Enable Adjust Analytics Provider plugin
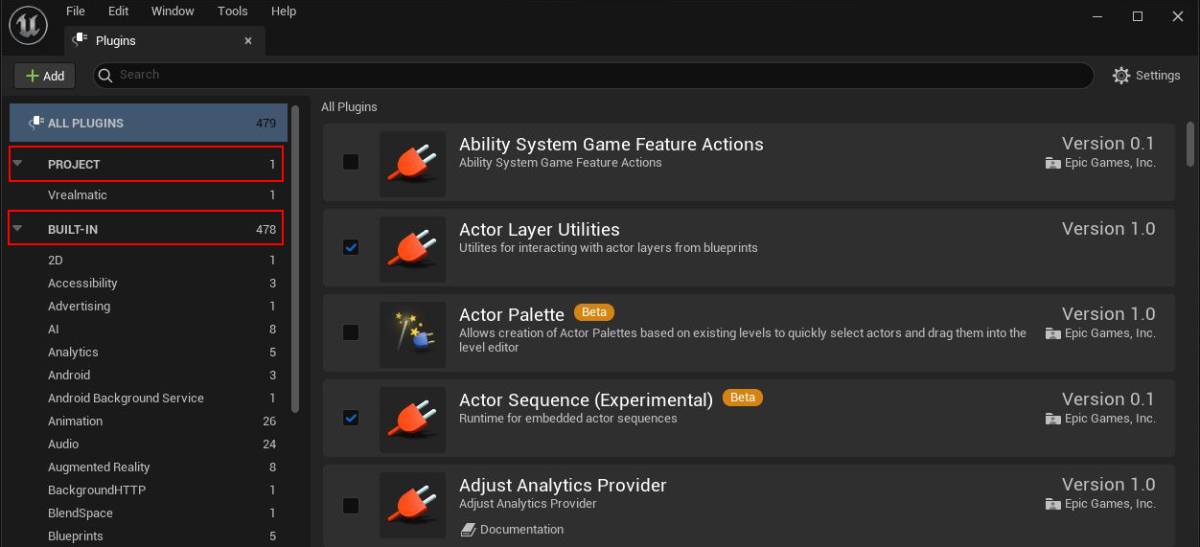 [x=351, y=505]
